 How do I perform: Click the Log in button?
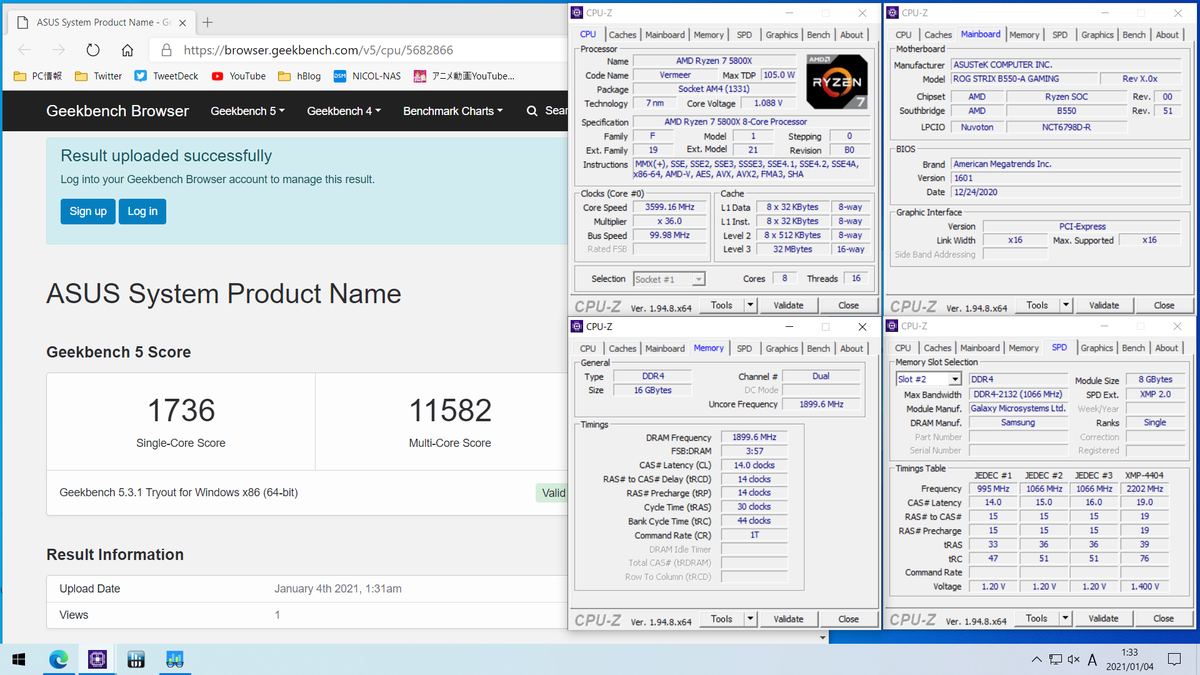(142, 211)
